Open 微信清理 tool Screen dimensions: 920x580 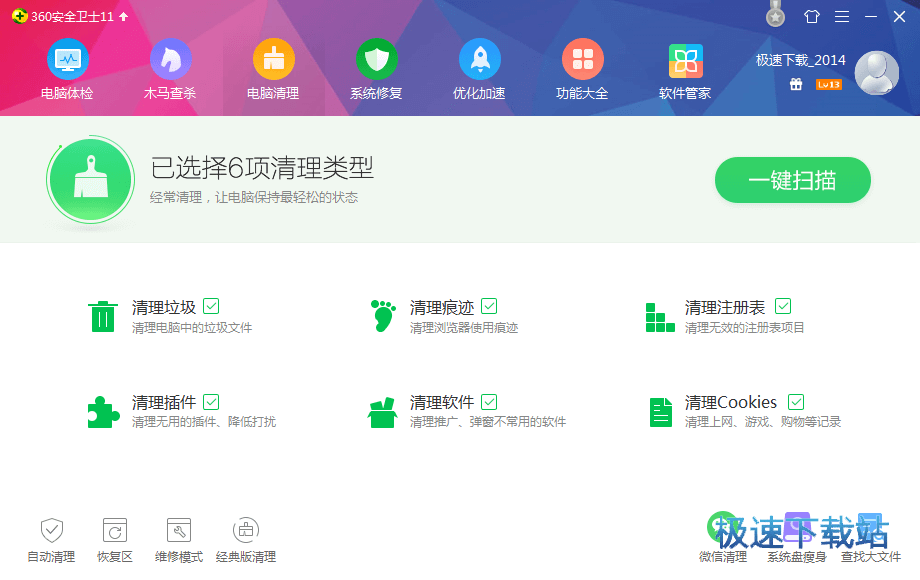(723, 537)
